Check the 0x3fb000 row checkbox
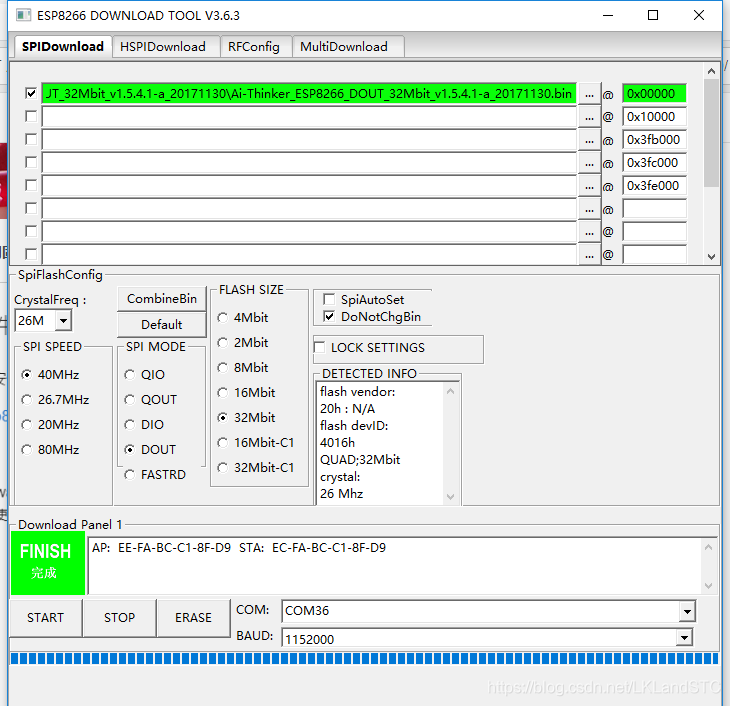The width and height of the screenshot is (730, 706). tap(31, 139)
